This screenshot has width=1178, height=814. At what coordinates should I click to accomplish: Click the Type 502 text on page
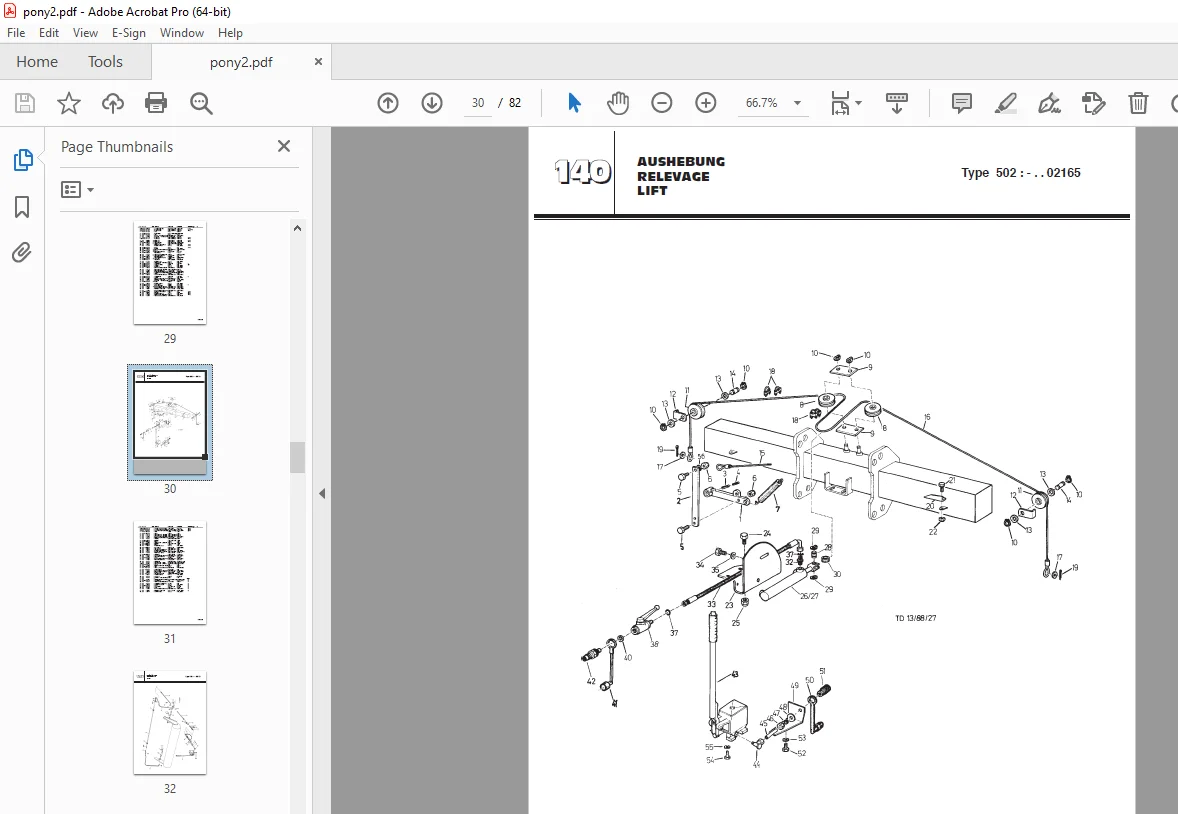(x=1021, y=173)
